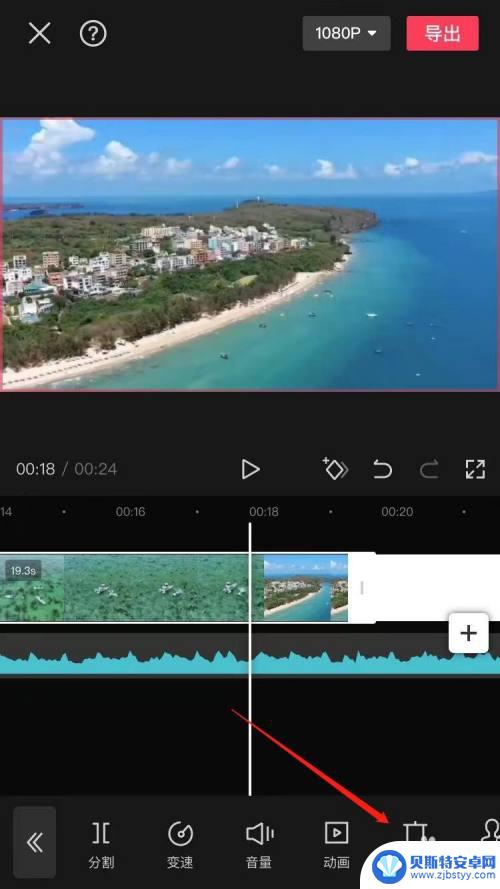Click the 00:16 timeline ruler mark
The width and height of the screenshot is (500, 889).
130,512
